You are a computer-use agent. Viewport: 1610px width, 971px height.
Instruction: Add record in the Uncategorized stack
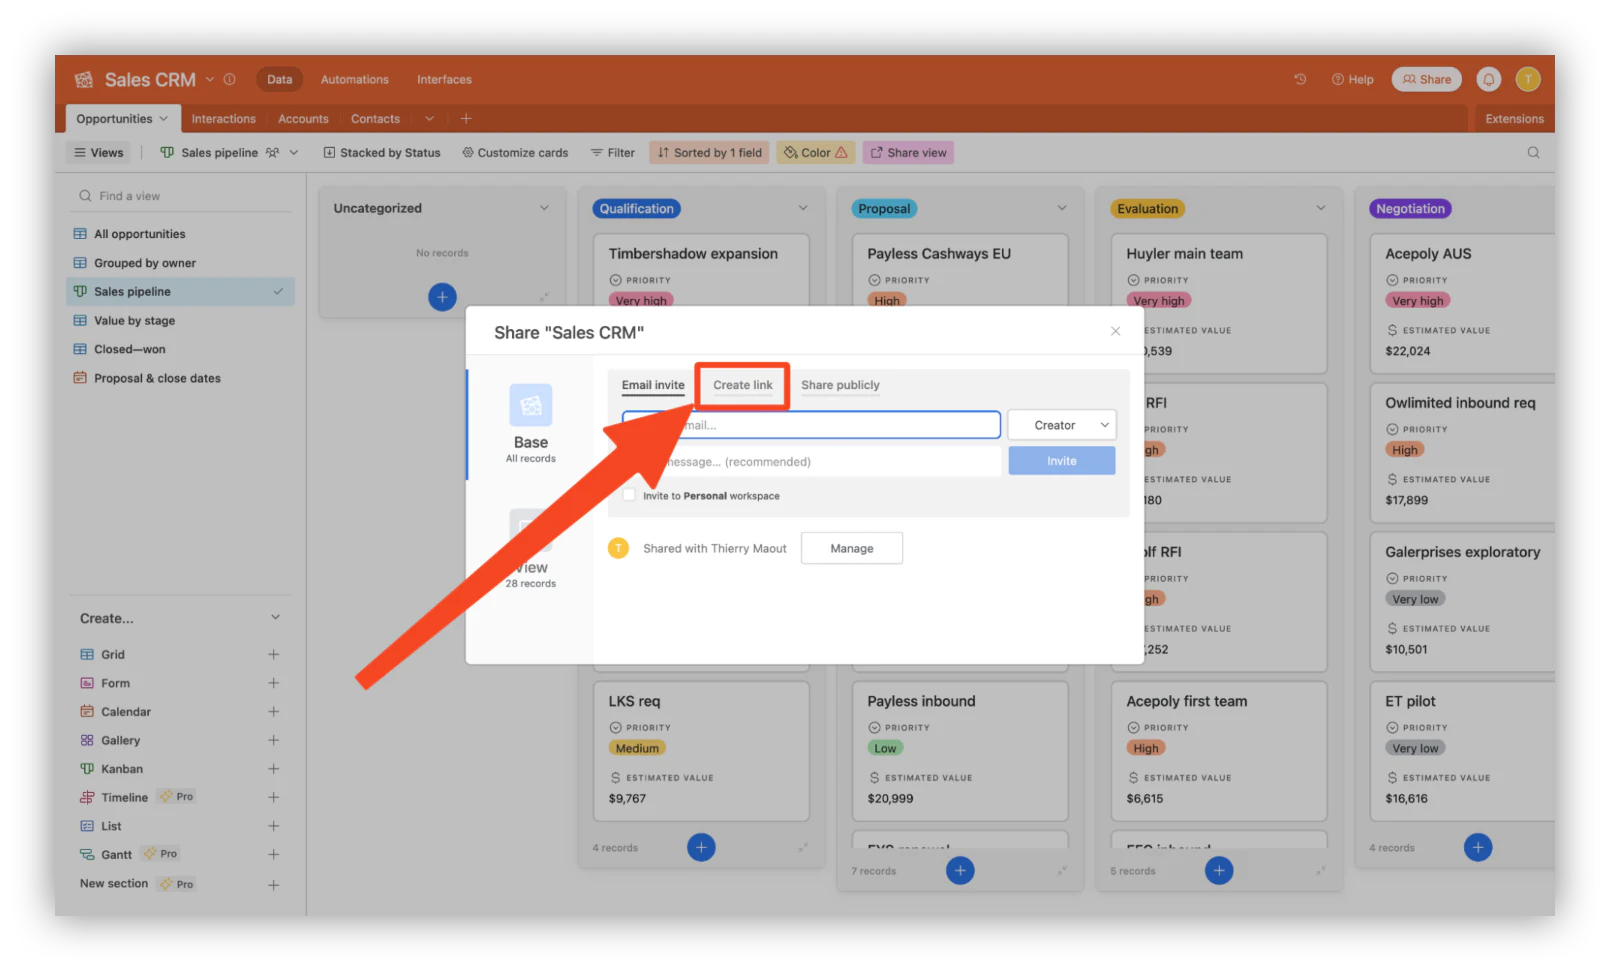442,297
